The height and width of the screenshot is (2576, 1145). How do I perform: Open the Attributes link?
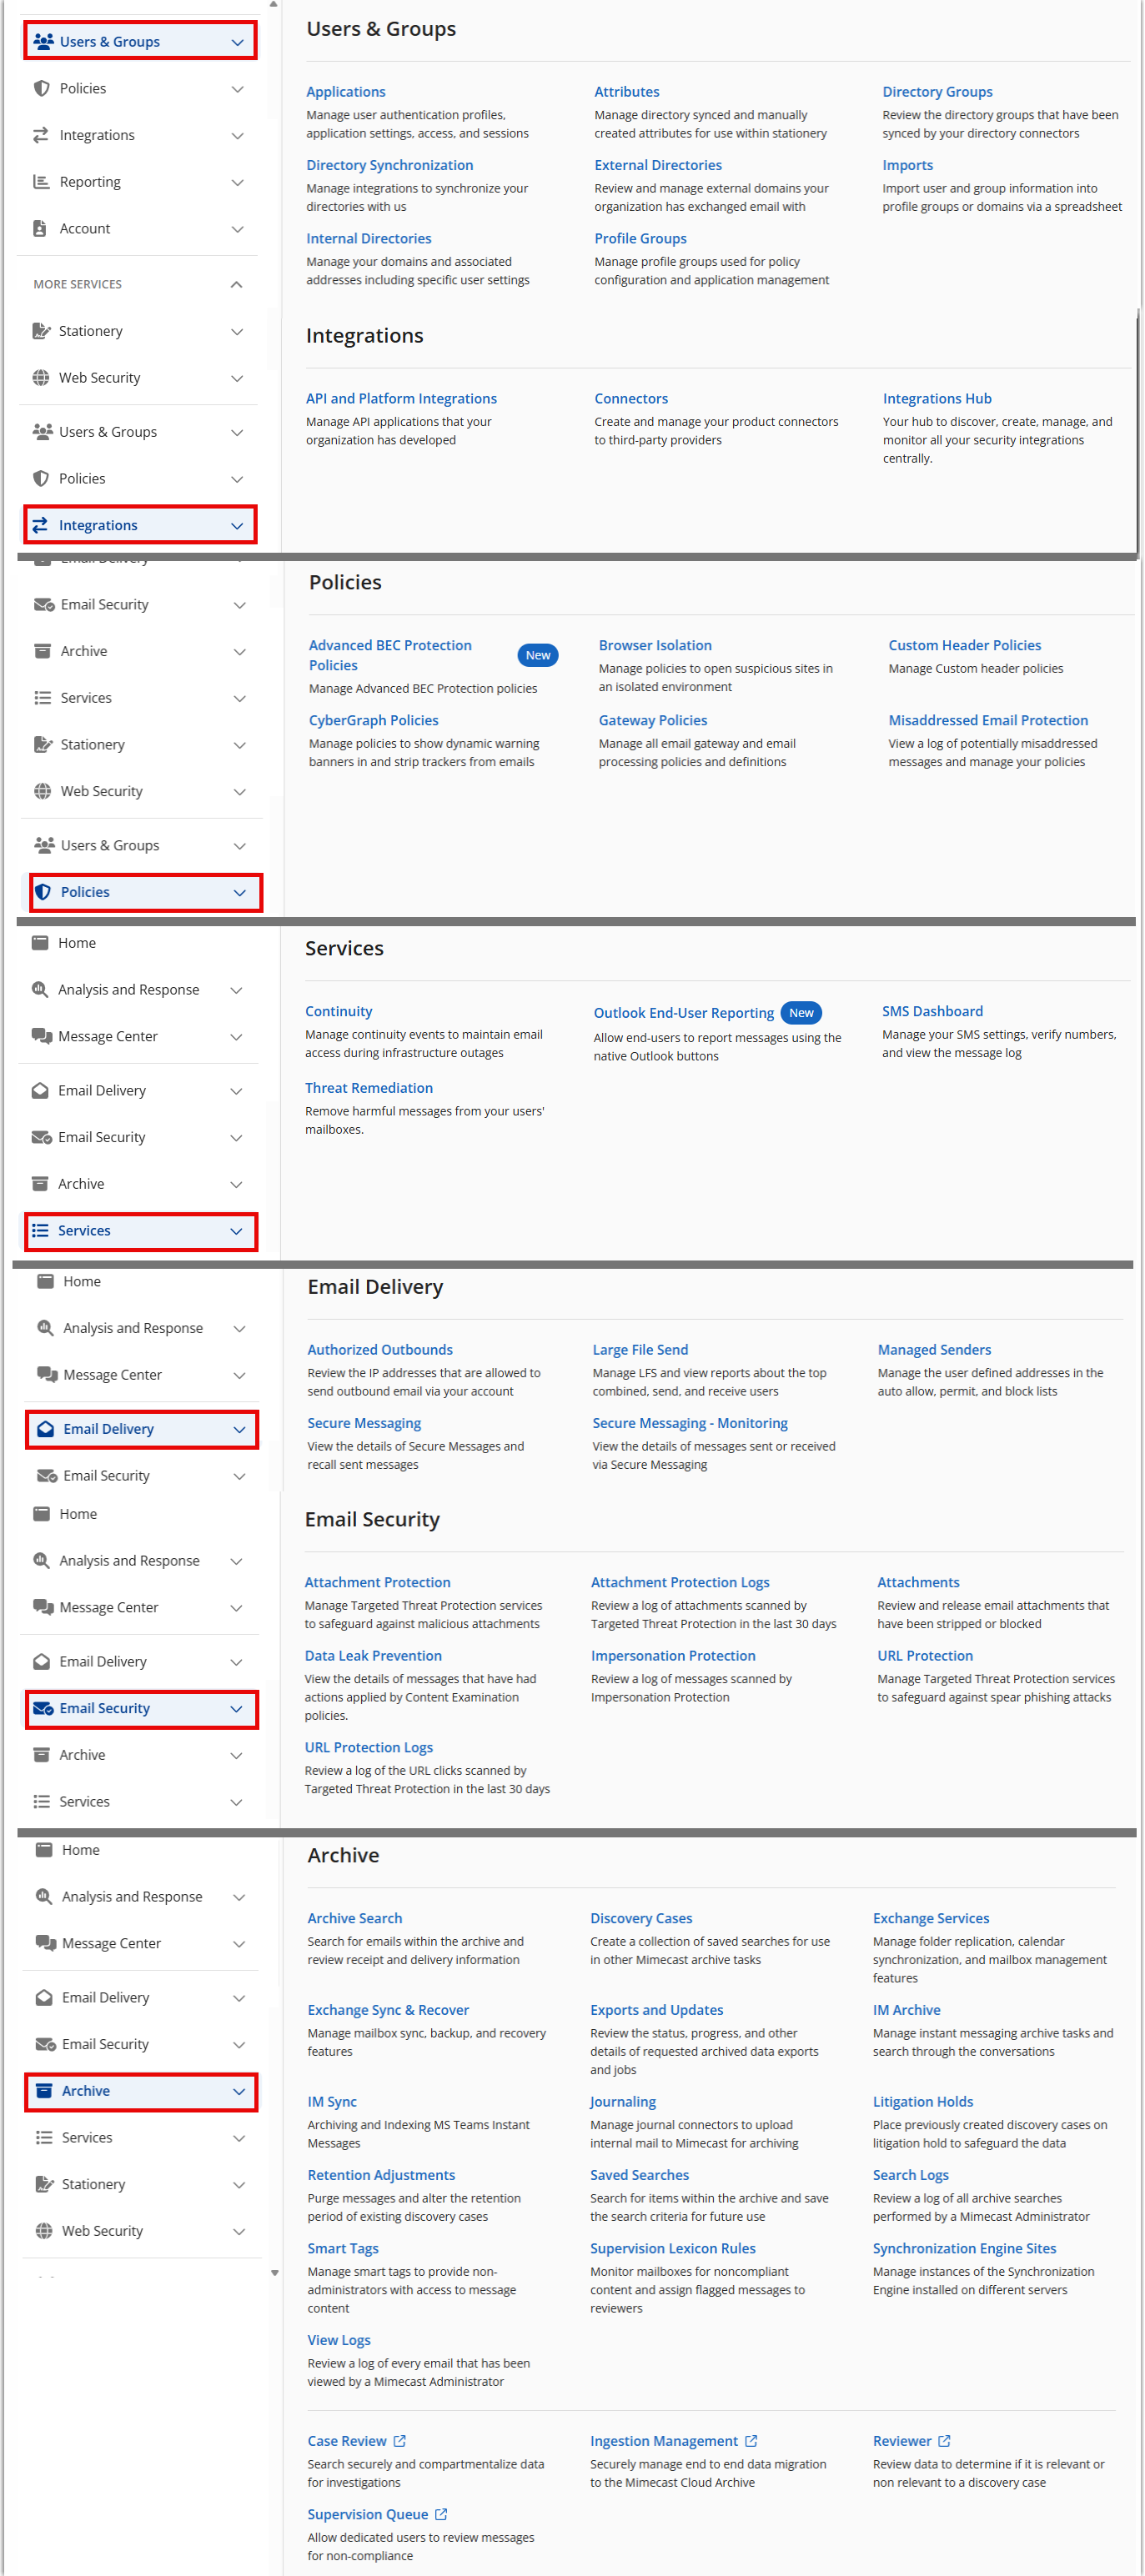627,91
